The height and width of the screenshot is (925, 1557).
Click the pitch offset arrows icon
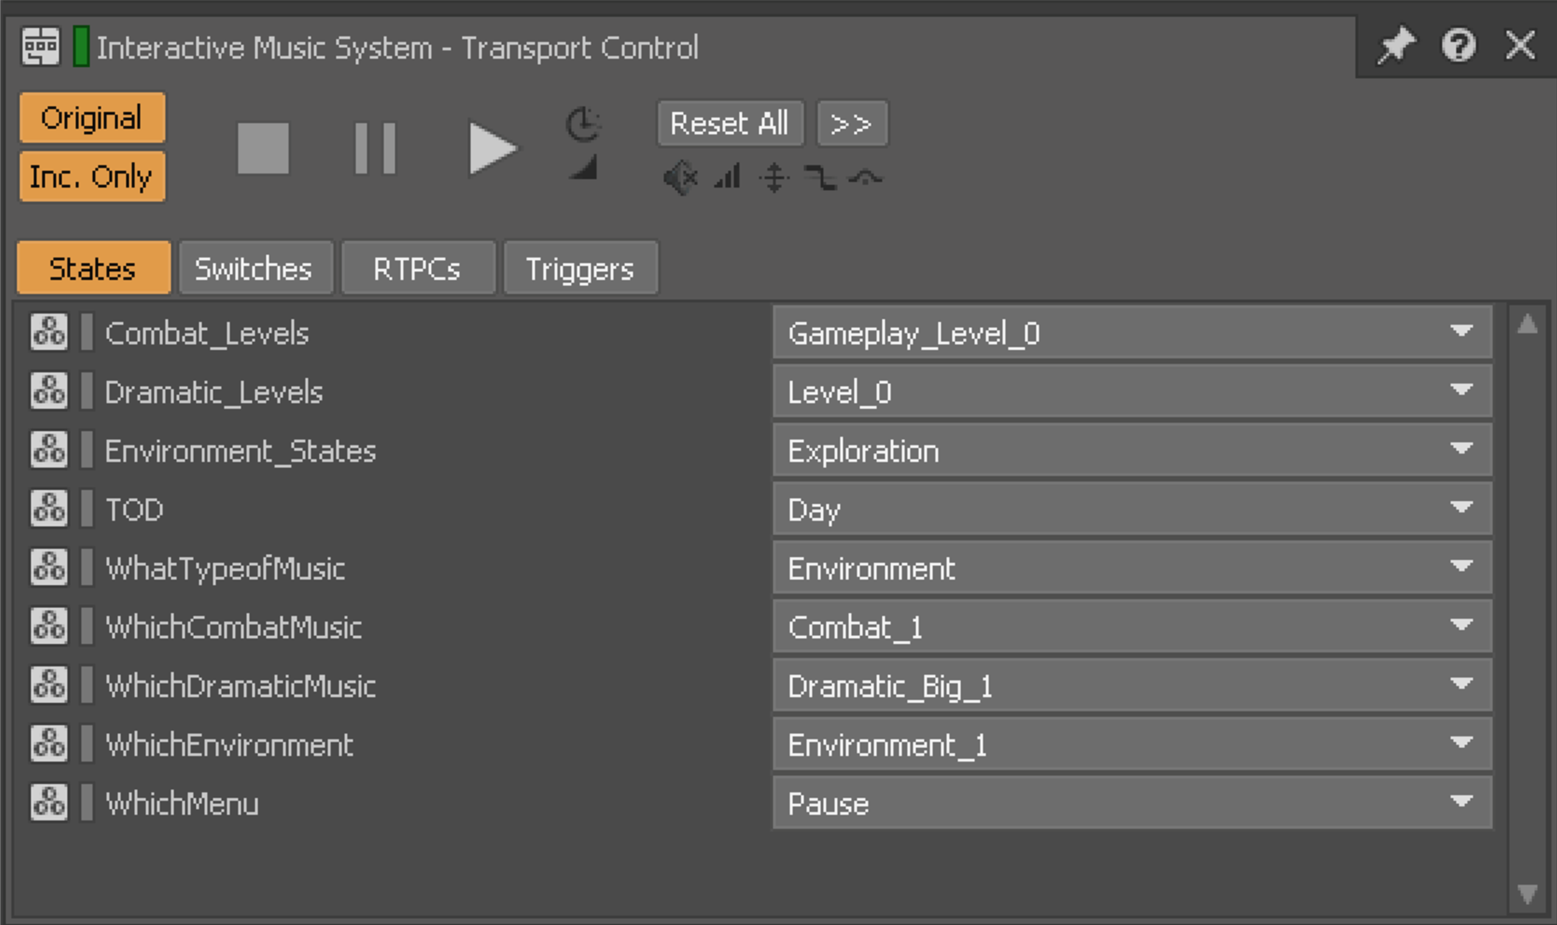(774, 179)
